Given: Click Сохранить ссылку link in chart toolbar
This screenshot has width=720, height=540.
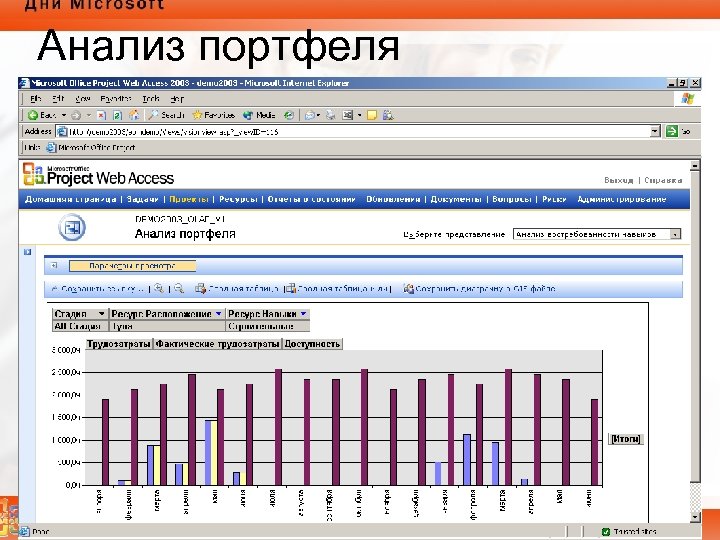Looking at the screenshot, I should (98, 289).
